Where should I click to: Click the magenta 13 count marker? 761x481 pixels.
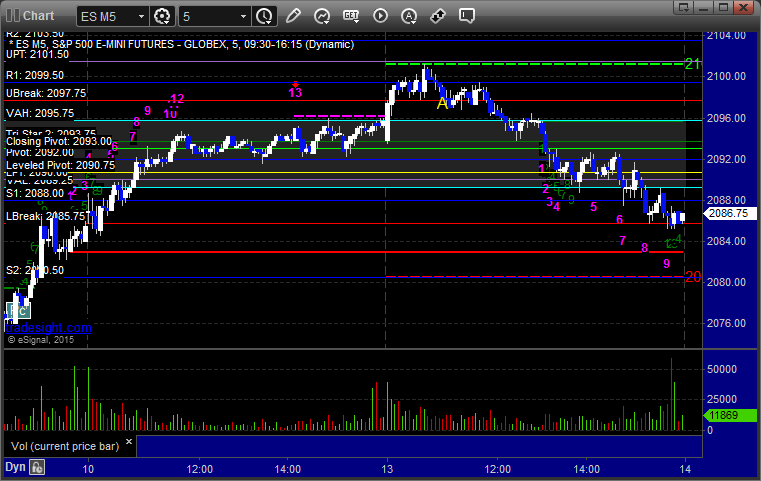(295, 92)
